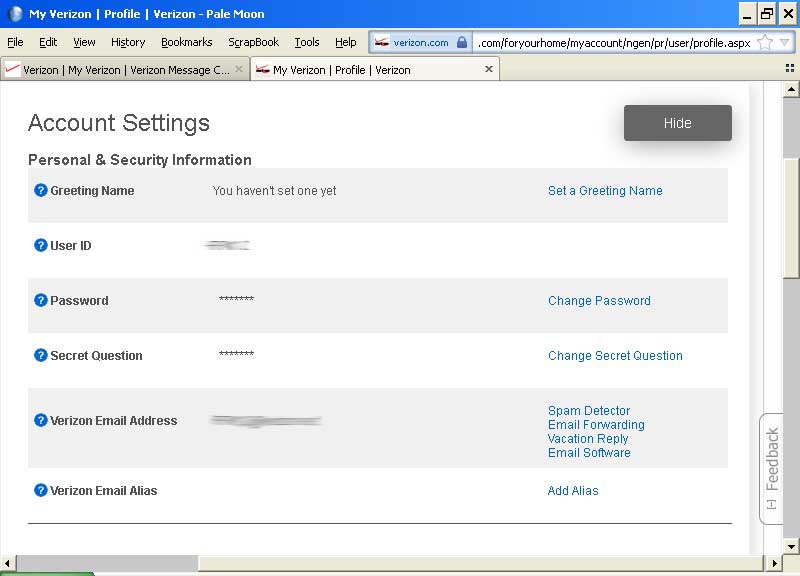Click the 'User ID' label text

pos(70,246)
